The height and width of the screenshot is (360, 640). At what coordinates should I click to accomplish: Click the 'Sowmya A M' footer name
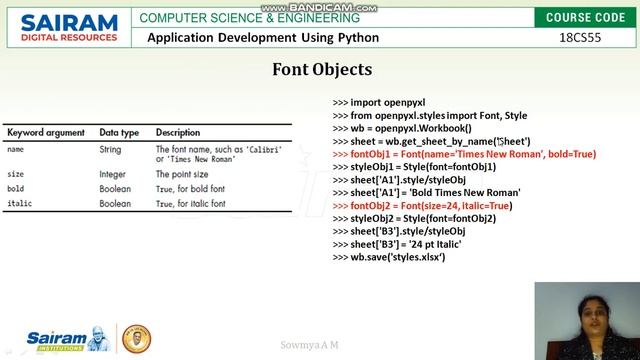click(309, 345)
